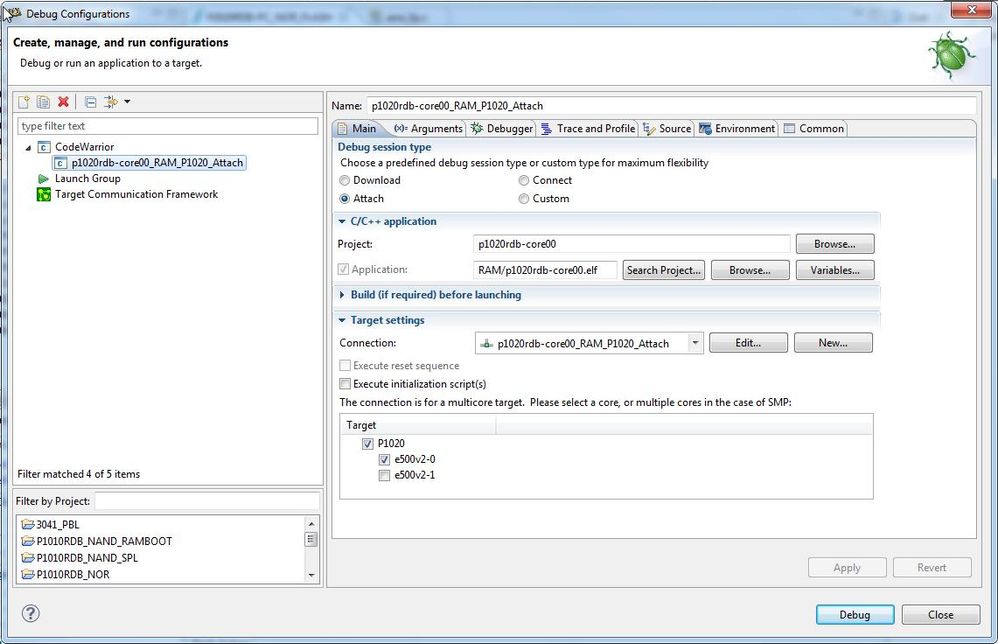
Task: Click the help question mark icon
Action: point(31,613)
